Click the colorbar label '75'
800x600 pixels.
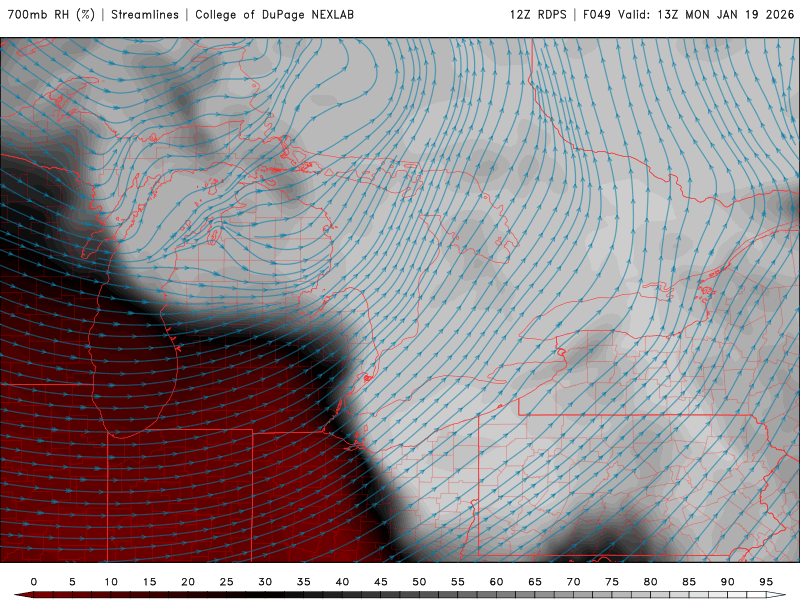(612, 582)
